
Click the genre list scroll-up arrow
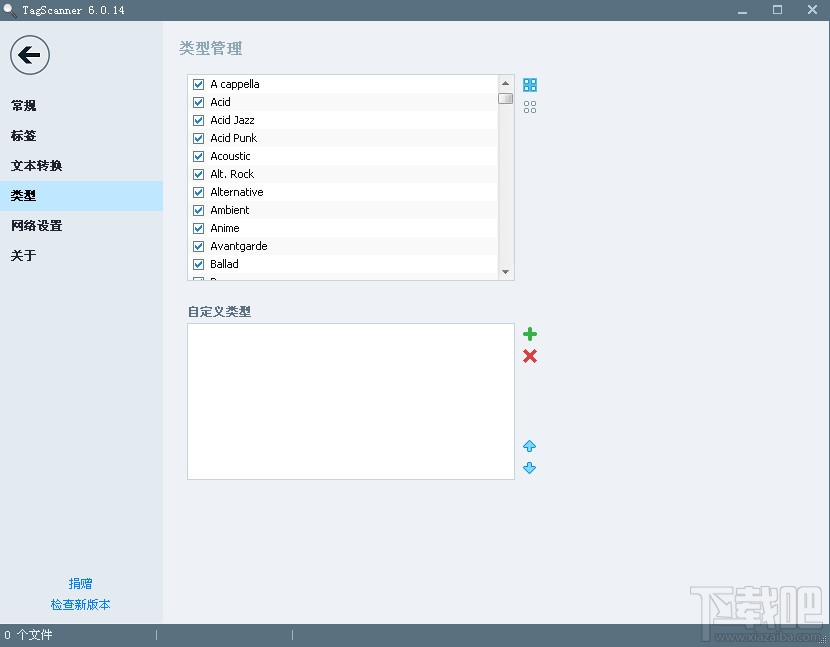[505, 84]
